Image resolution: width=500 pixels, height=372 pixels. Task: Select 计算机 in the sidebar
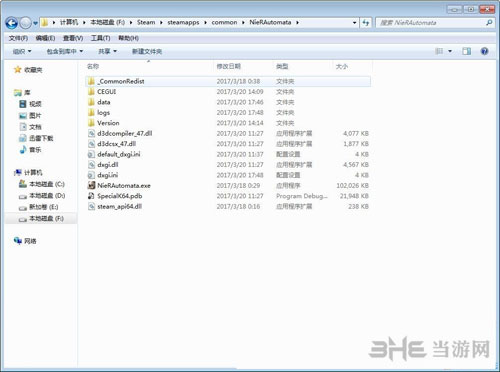point(28,172)
